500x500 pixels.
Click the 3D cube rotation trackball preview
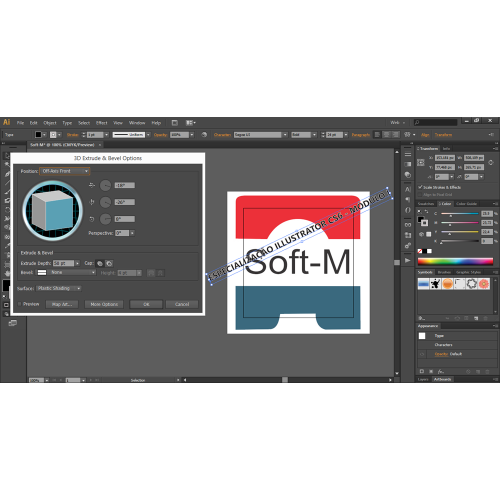(x=53, y=211)
